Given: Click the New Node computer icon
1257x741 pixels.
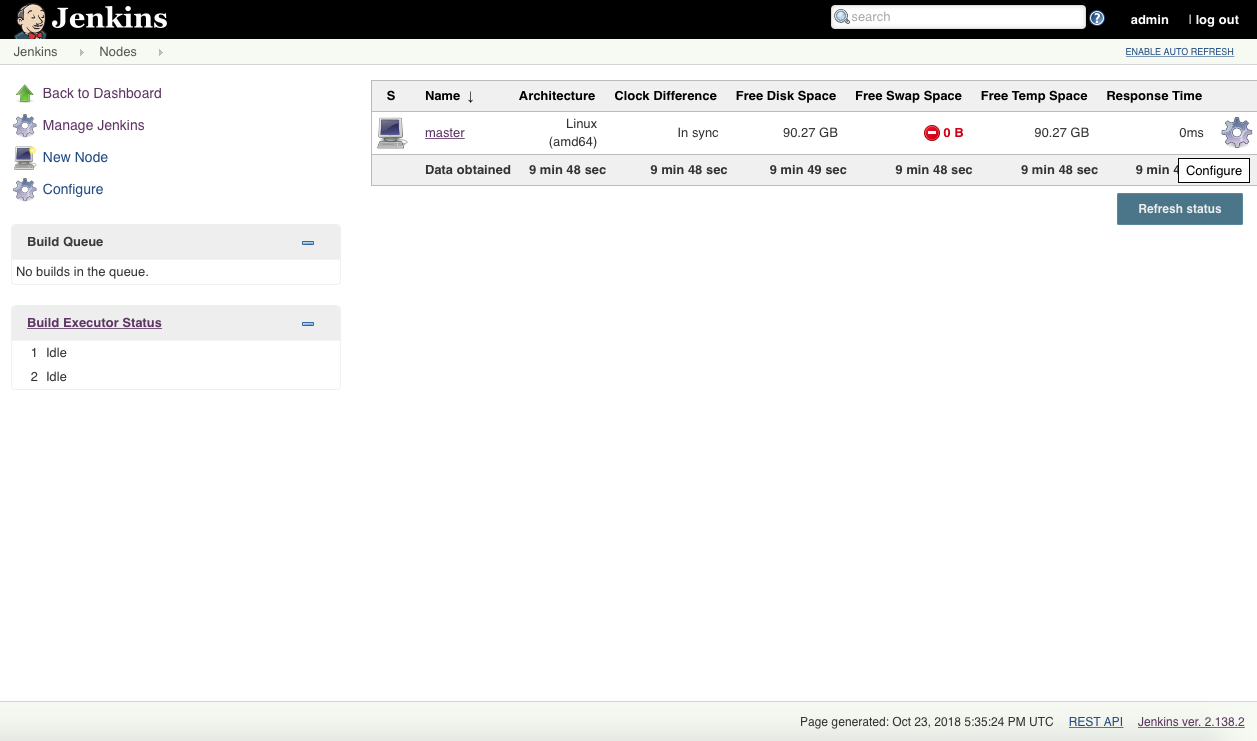Looking at the screenshot, I should click(x=25, y=157).
